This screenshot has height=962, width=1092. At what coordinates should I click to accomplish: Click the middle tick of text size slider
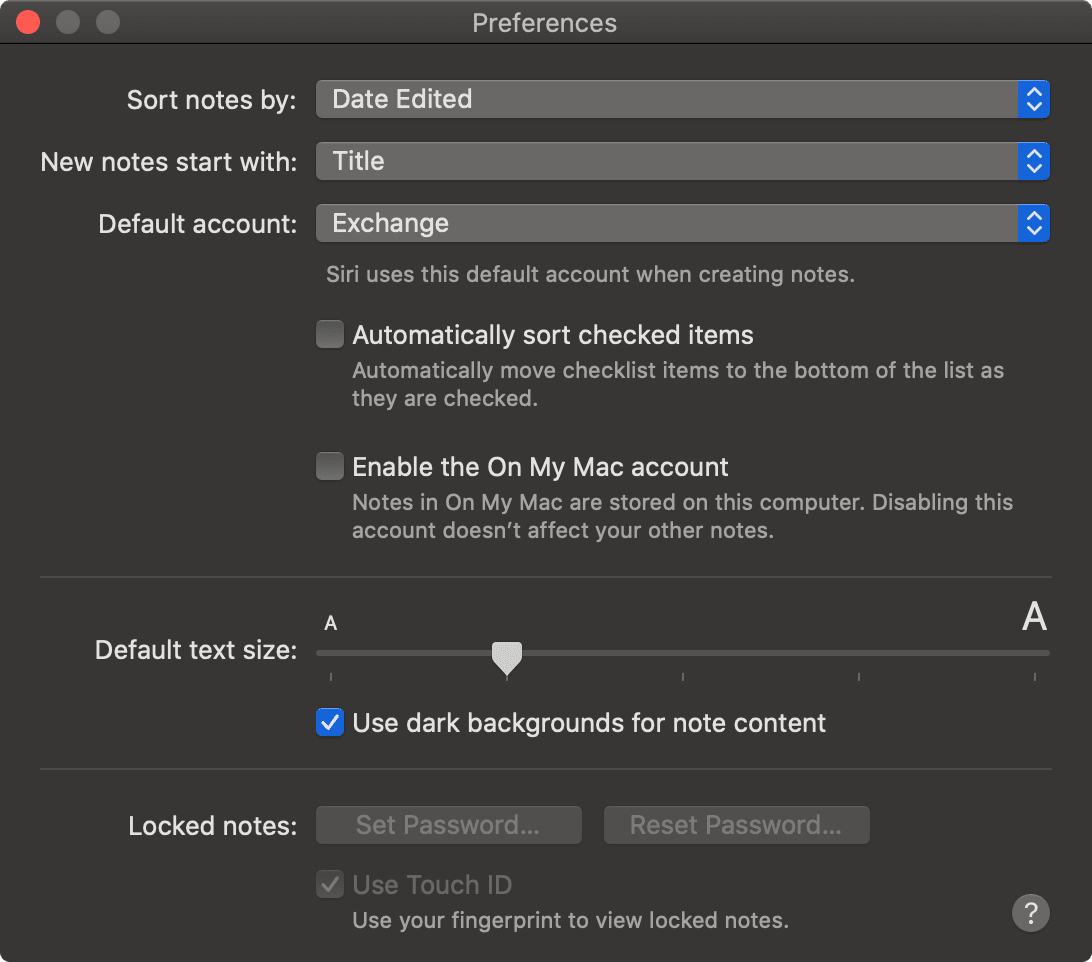pyautogui.click(x=683, y=676)
